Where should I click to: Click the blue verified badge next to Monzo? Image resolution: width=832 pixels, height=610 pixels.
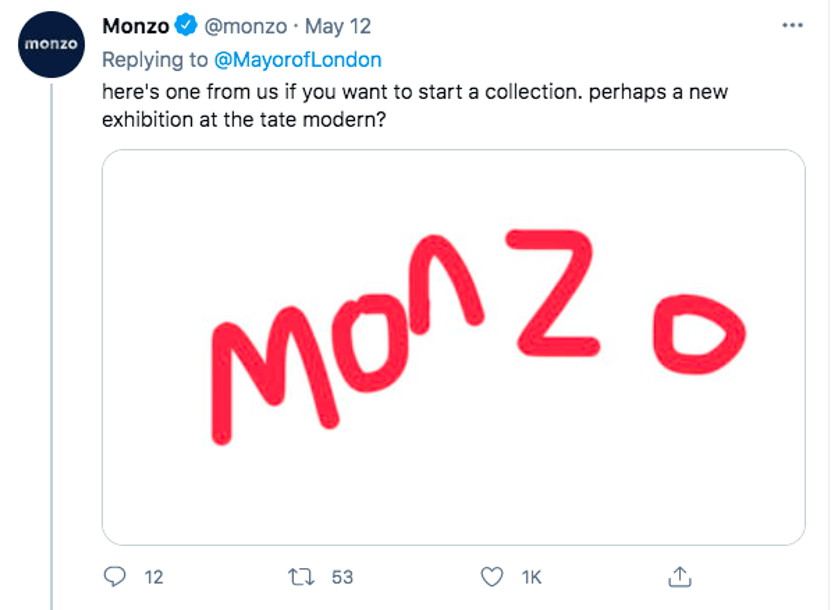[x=183, y=26]
